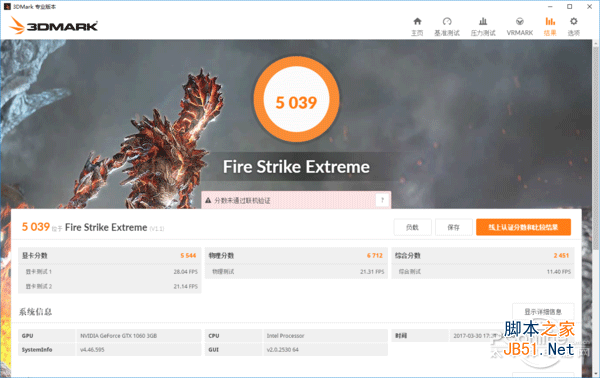Screen dimensions: 600x378
Task: Maximize the 3DMark window
Action: point(569,7)
